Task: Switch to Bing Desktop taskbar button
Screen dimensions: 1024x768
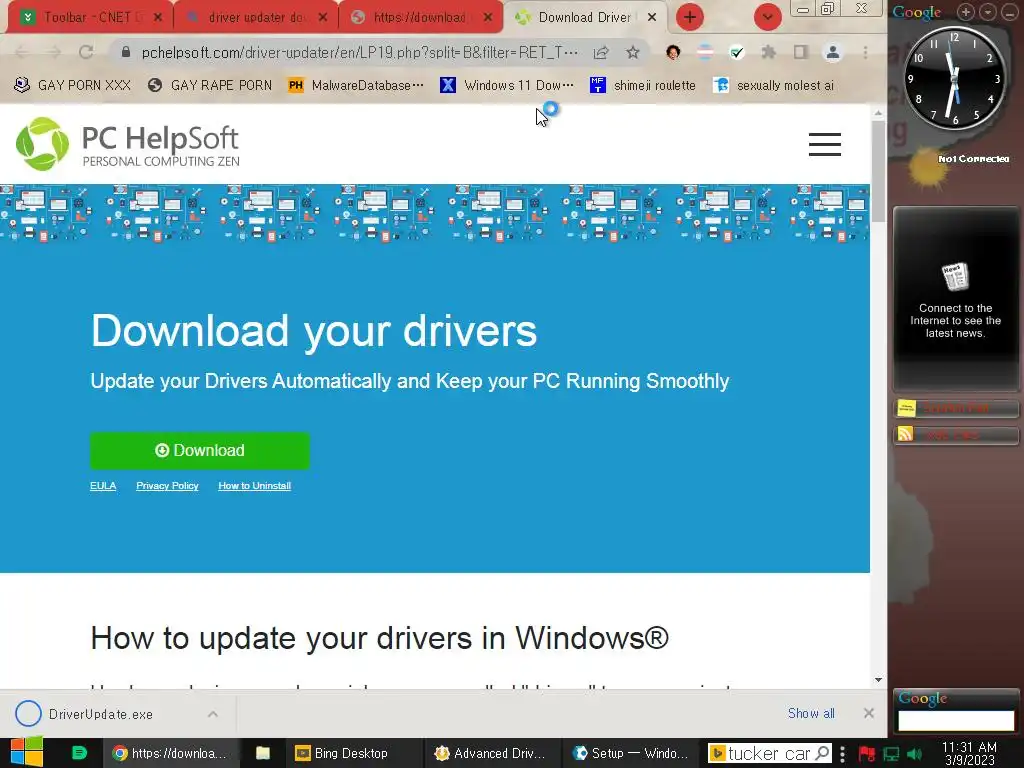Action: 353,754
